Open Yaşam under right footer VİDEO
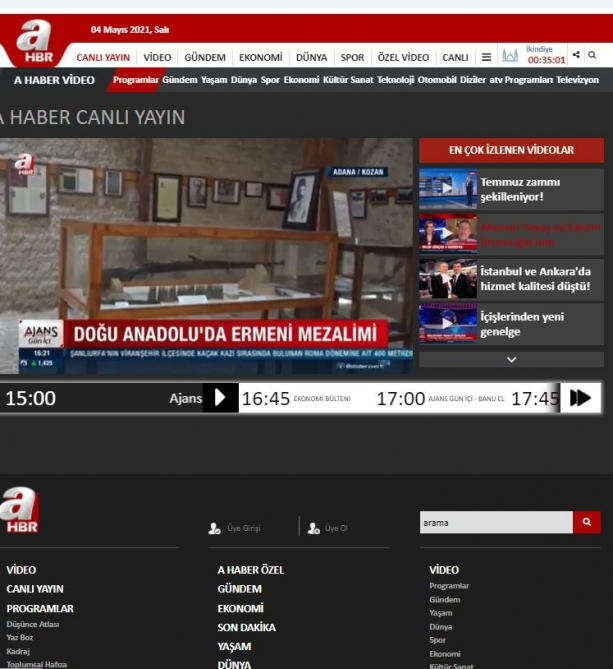This screenshot has height=669, width=613. tap(441, 613)
